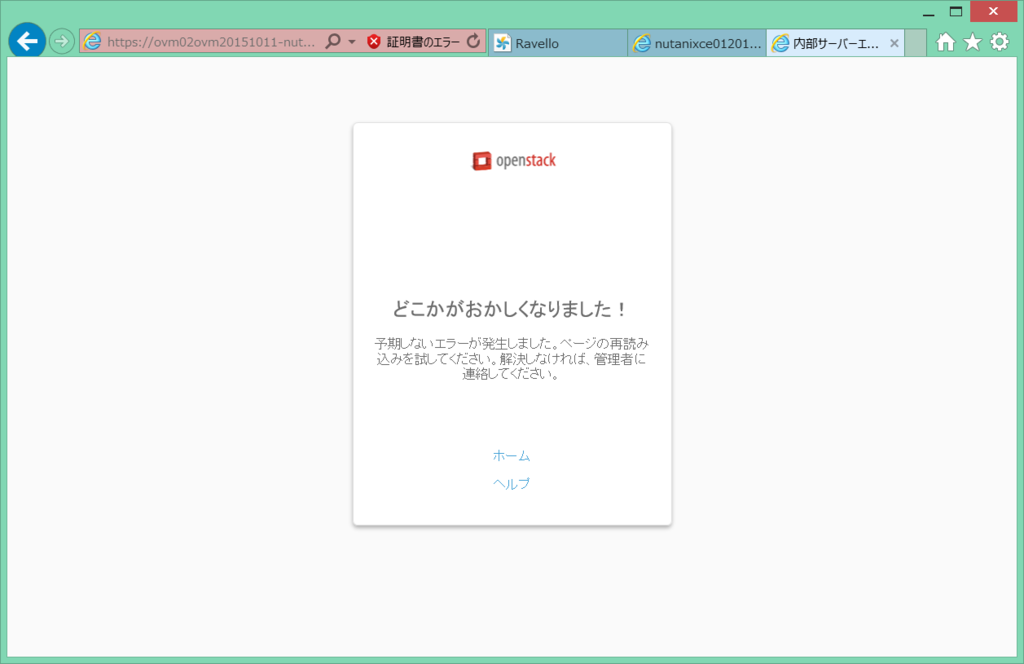
Task: Open the address bar dropdown arrow
Action: pyautogui.click(x=351, y=42)
